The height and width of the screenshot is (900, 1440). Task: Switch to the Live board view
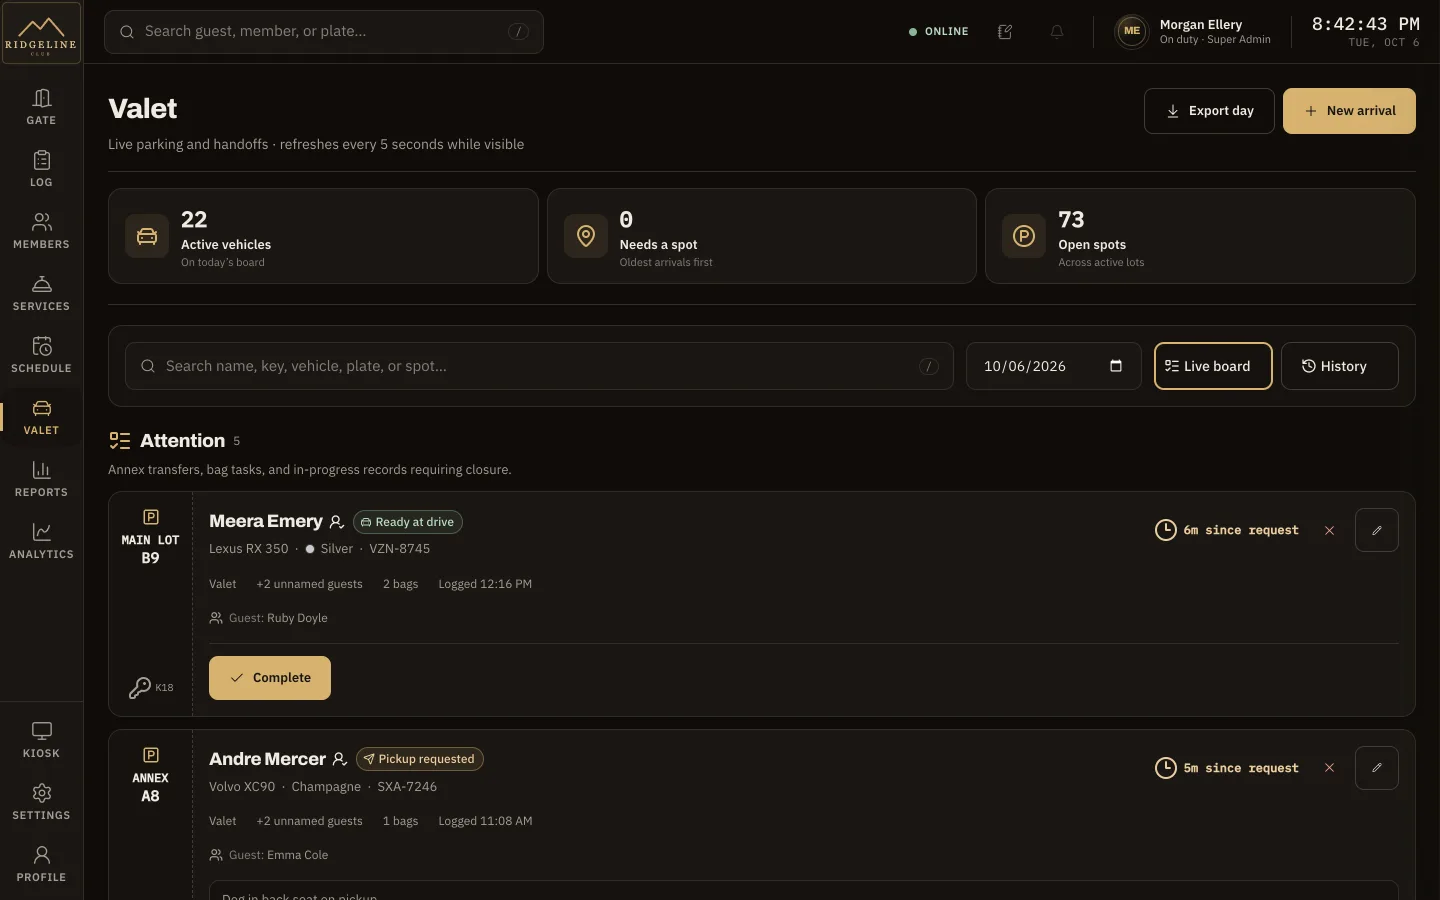click(1213, 366)
